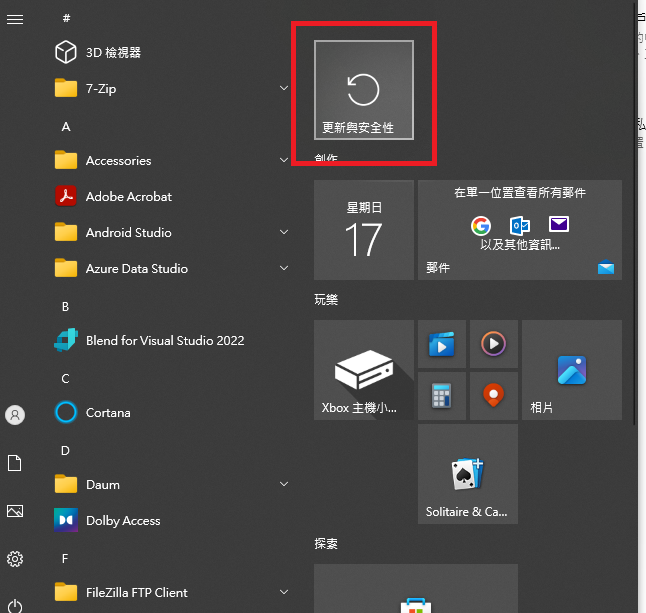This screenshot has width=646, height=613.
Task: Open the Documents sidebar icon
Action: point(15,463)
